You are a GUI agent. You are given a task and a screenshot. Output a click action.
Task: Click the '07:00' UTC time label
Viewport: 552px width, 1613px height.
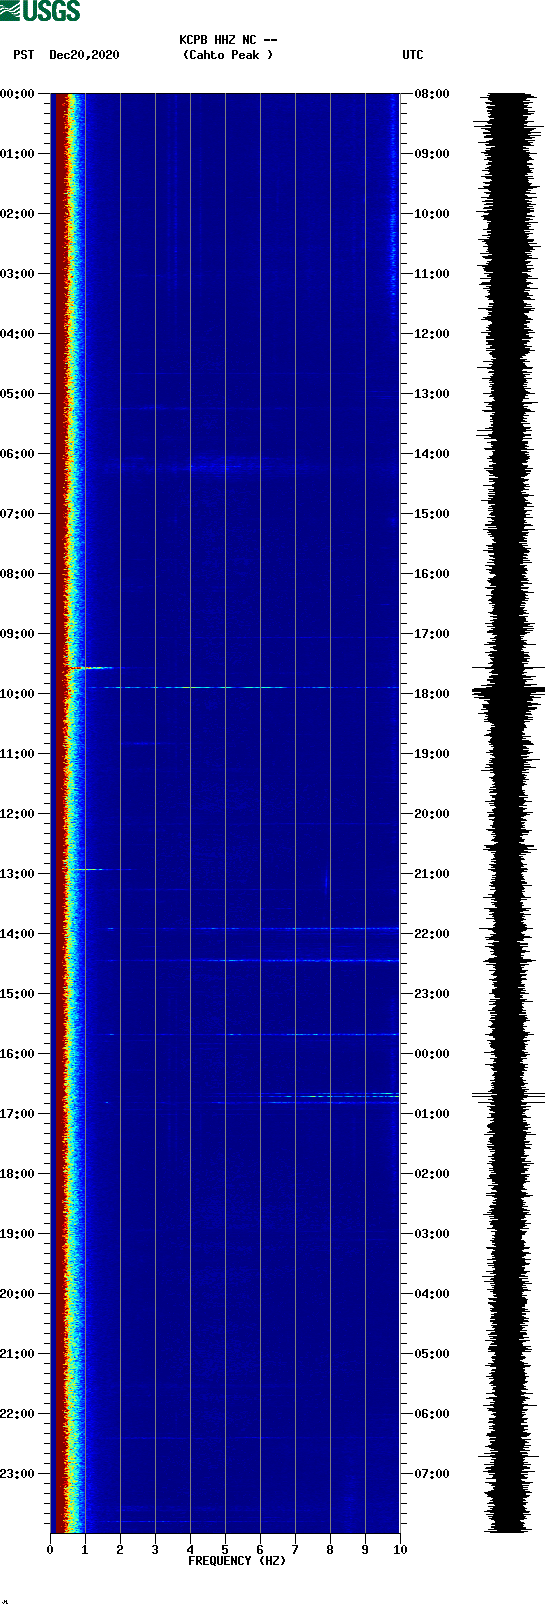point(432,1474)
